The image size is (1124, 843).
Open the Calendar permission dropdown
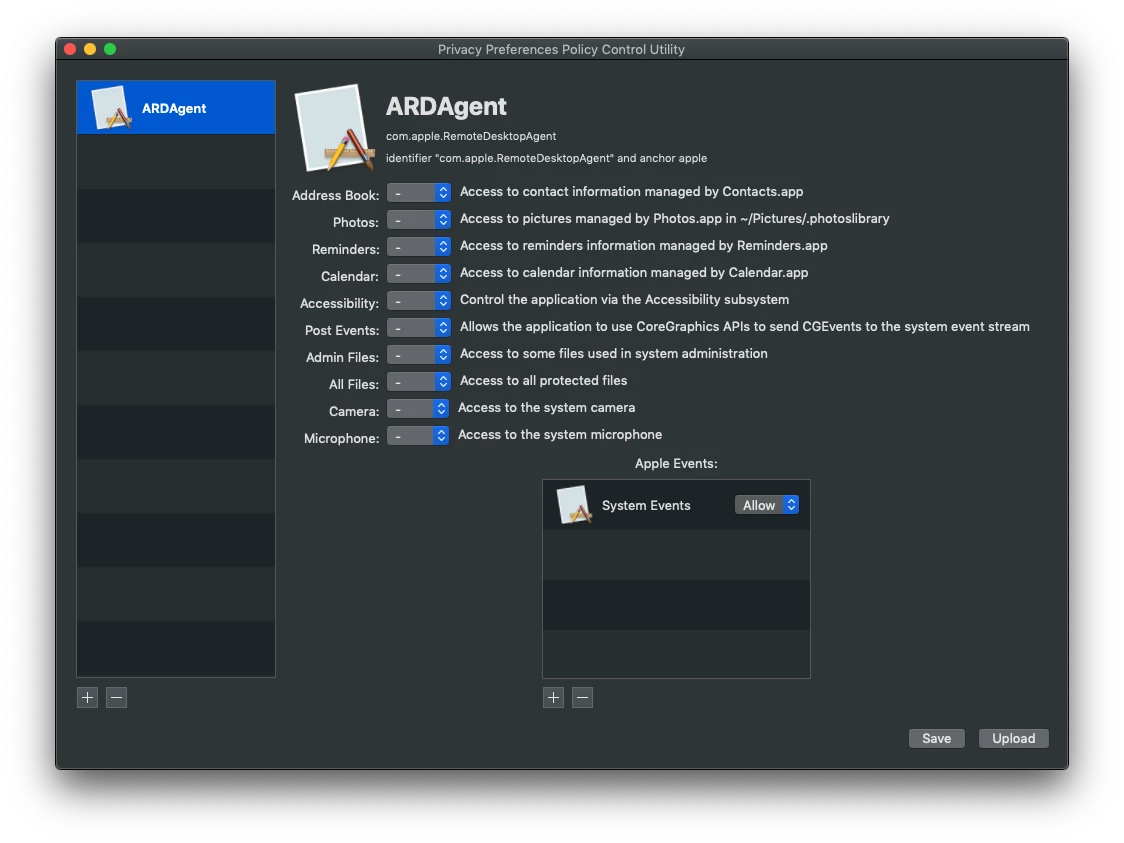pos(419,274)
